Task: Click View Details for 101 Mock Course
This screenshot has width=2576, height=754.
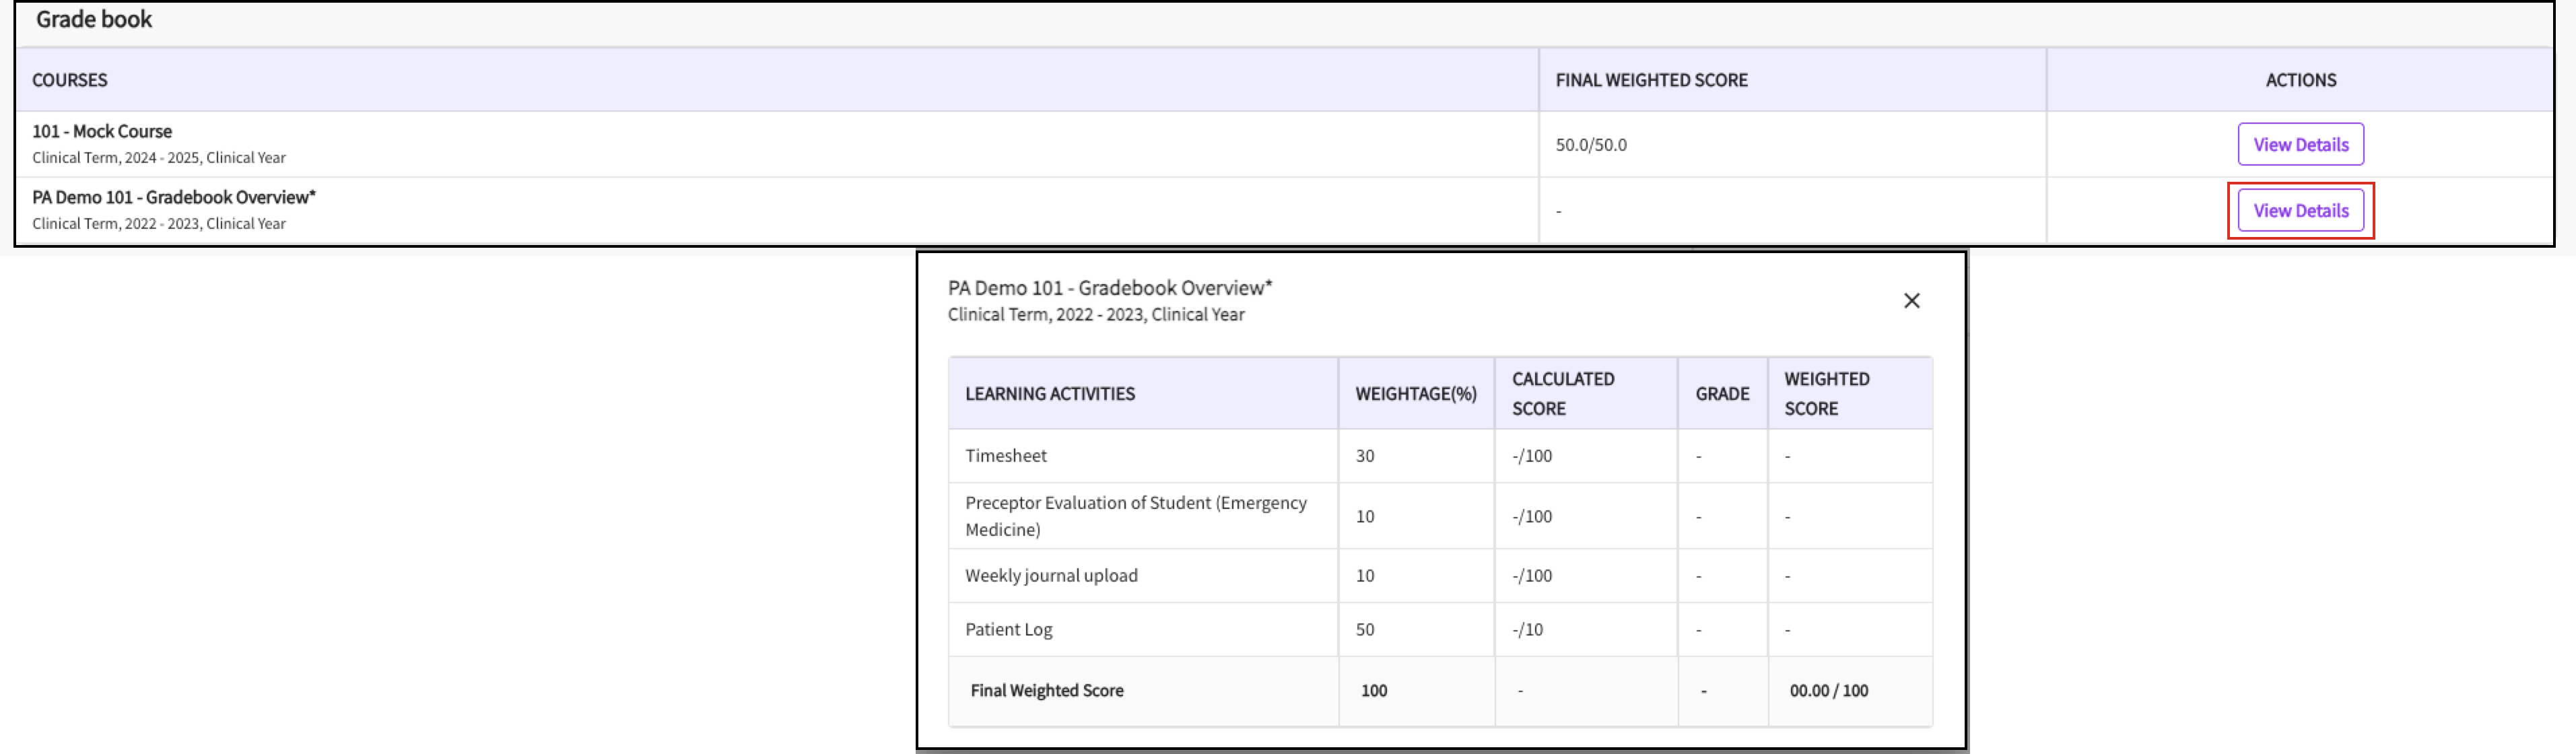Action: (x=2300, y=145)
